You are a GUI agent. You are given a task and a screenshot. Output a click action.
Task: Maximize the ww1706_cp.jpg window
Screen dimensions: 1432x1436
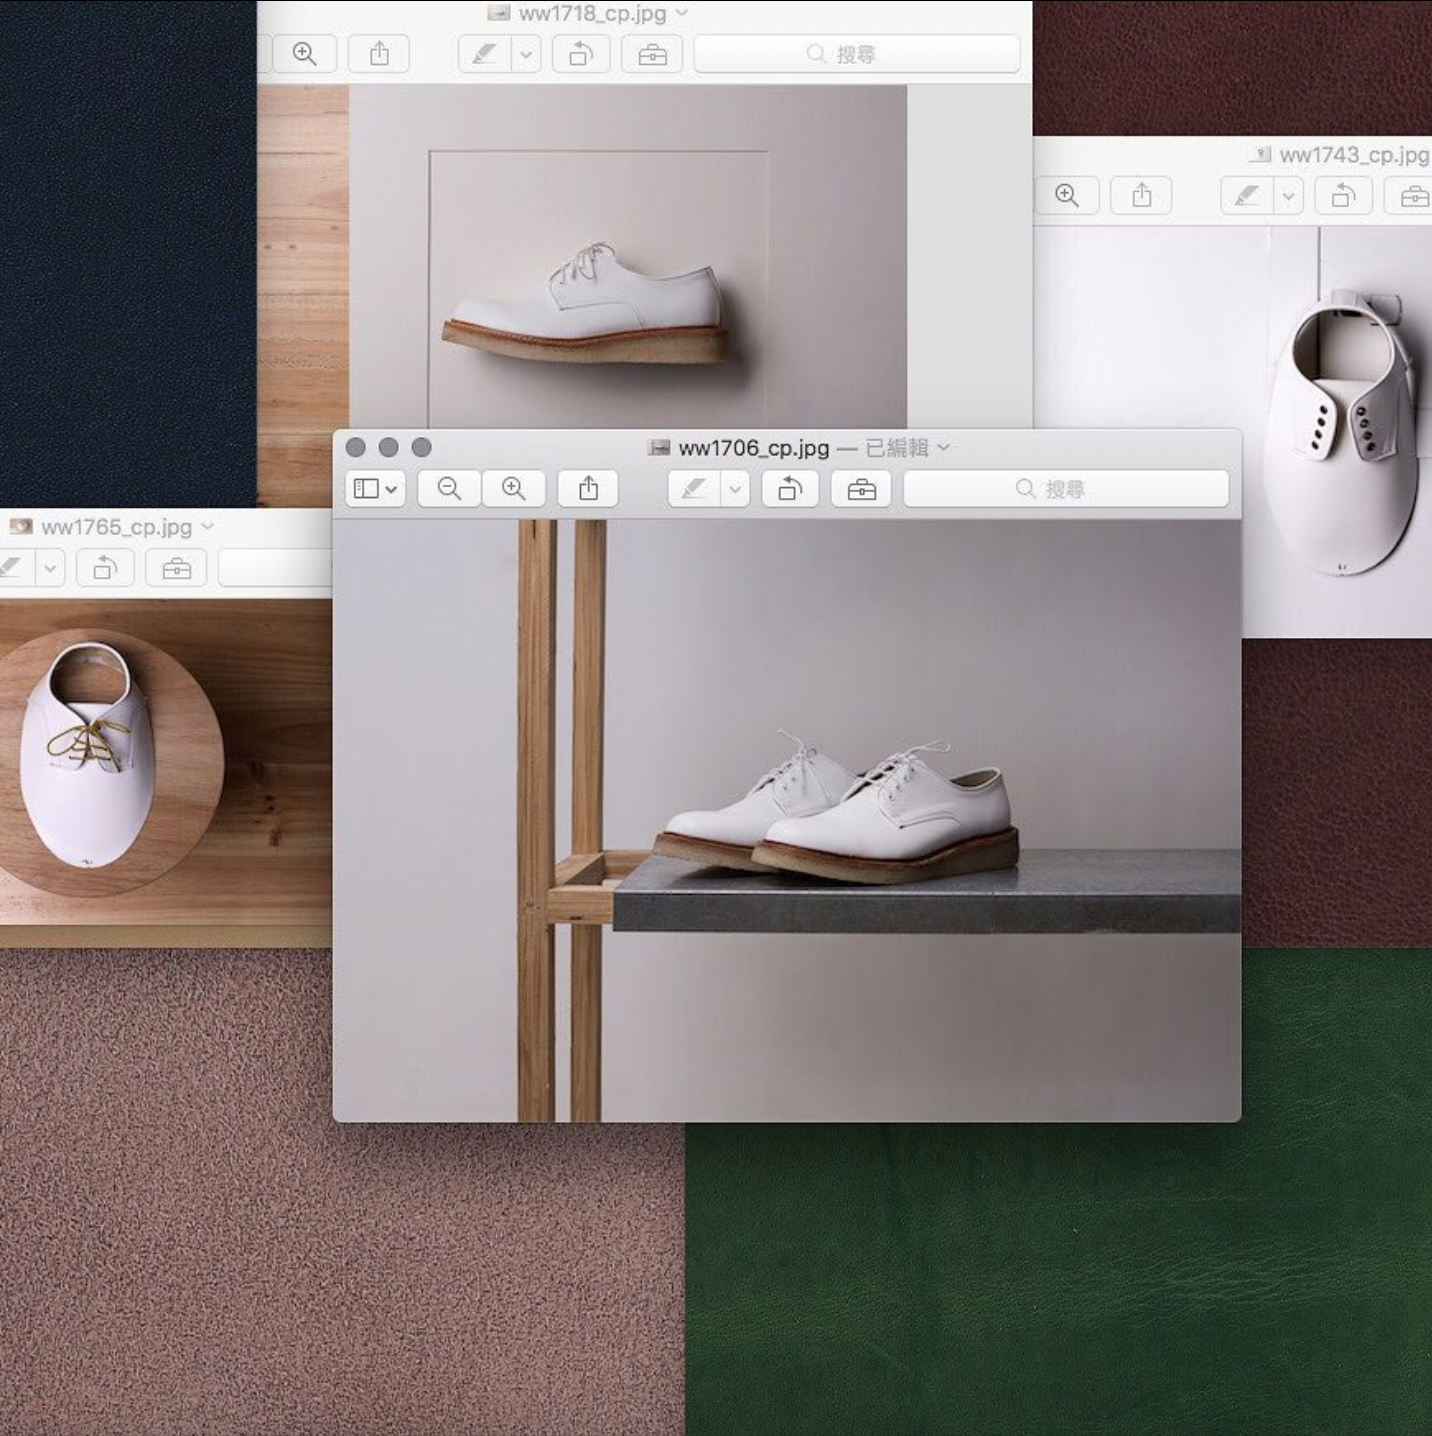(422, 447)
